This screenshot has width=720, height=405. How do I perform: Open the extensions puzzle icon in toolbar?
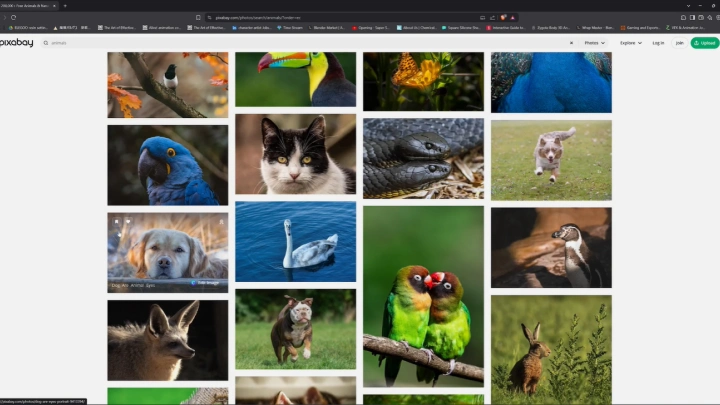pyautogui.click(x=683, y=17)
